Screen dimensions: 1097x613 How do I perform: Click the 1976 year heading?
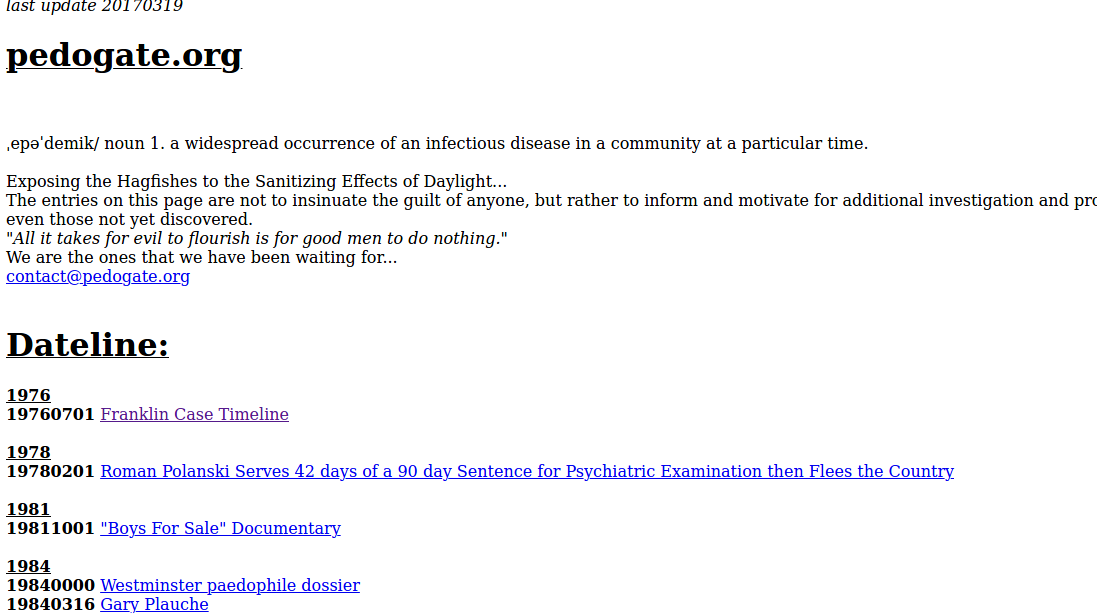coord(28,395)
